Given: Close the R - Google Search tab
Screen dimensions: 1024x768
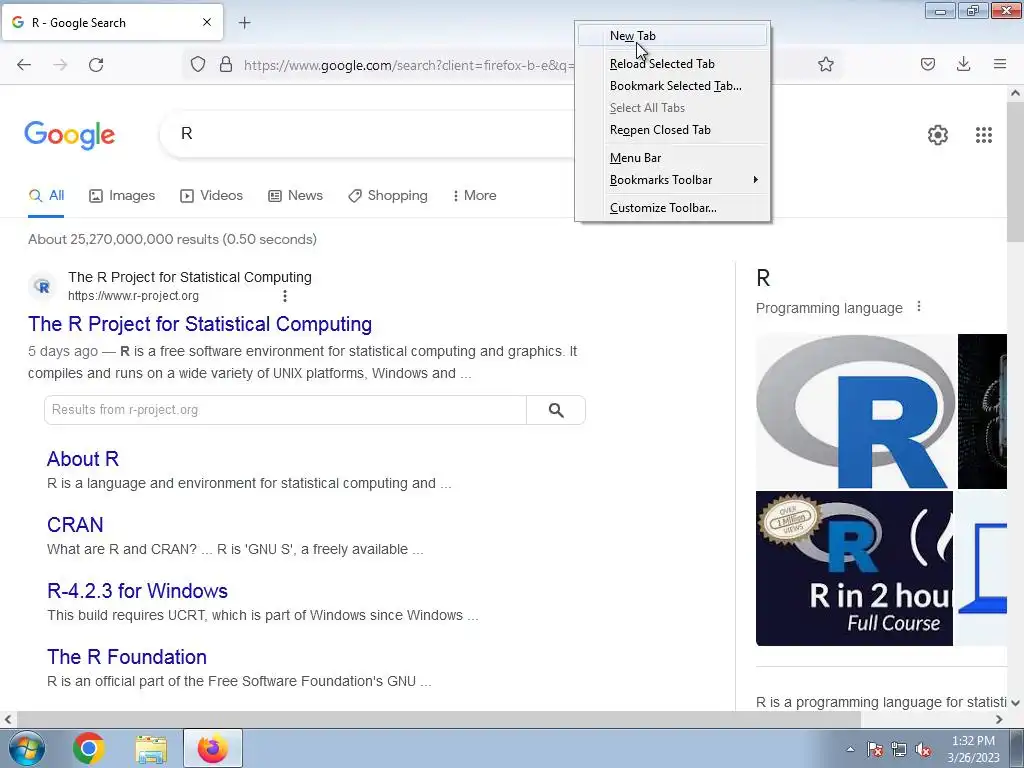Looking at the screenshot, I should pos(206,22).
